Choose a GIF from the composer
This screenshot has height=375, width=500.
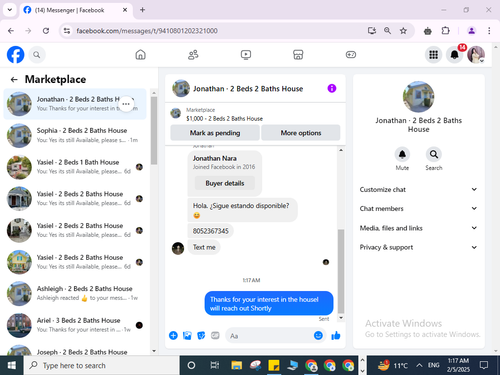pos(215,335)
